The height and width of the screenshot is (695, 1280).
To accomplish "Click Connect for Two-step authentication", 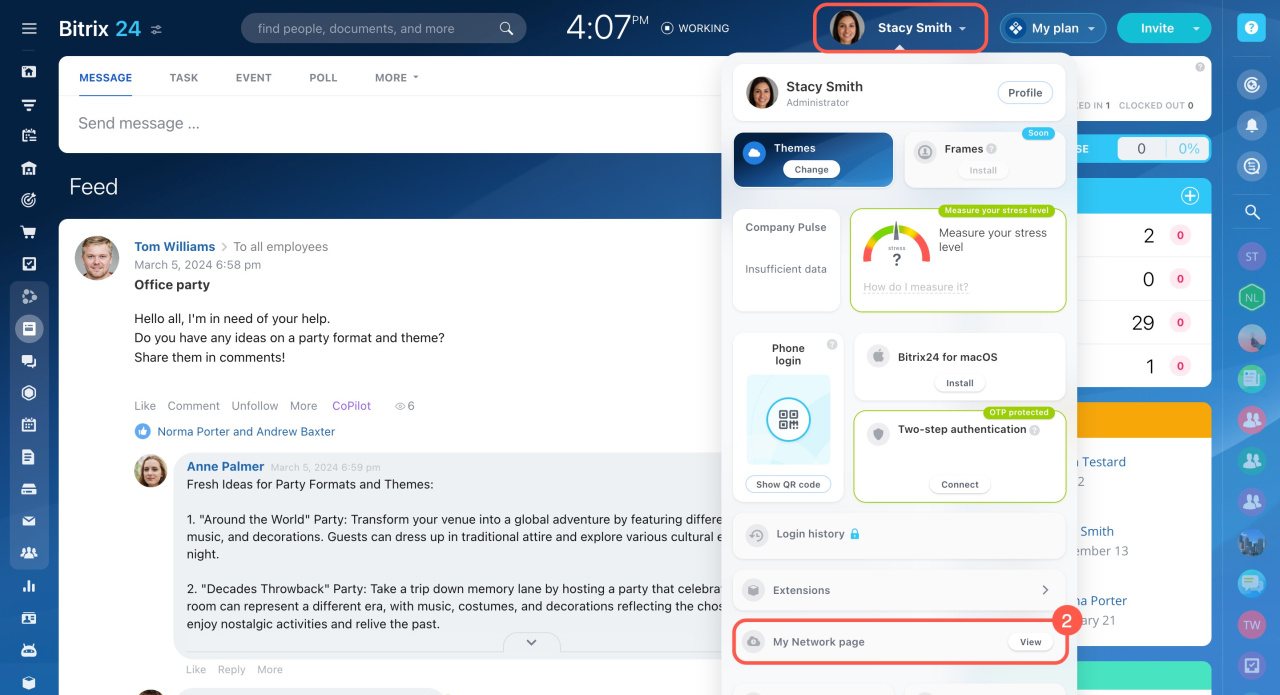I will 960,484.
